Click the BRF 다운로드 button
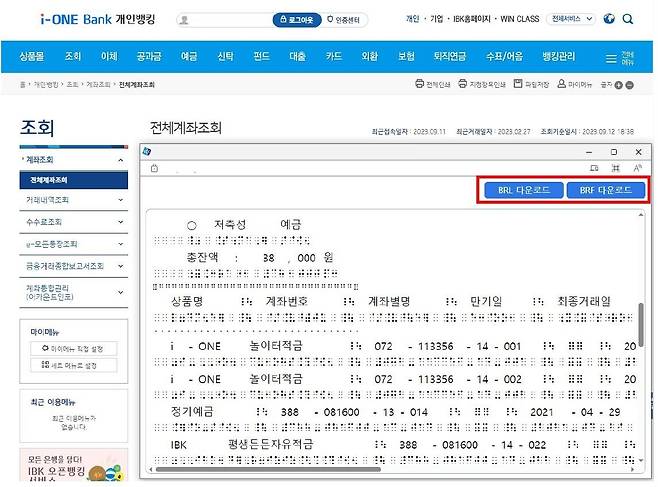The height and width of the screenshot is (487, 658). click(x=606, y=190)
